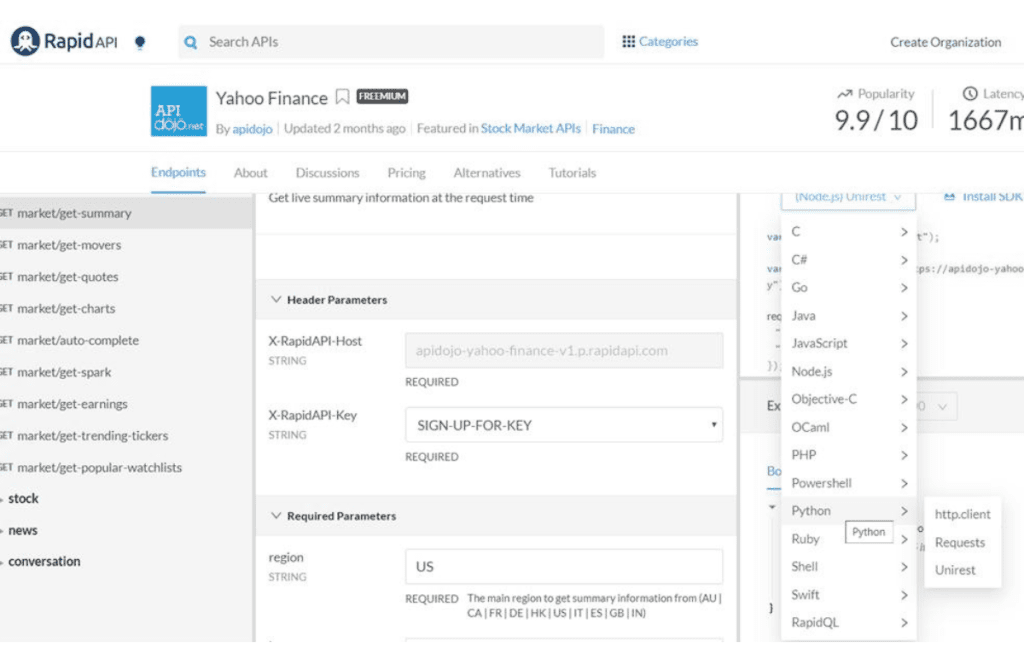Click the search magnifier icon
The height and width of the screenshot is (665, 1024).
point(191,42)
